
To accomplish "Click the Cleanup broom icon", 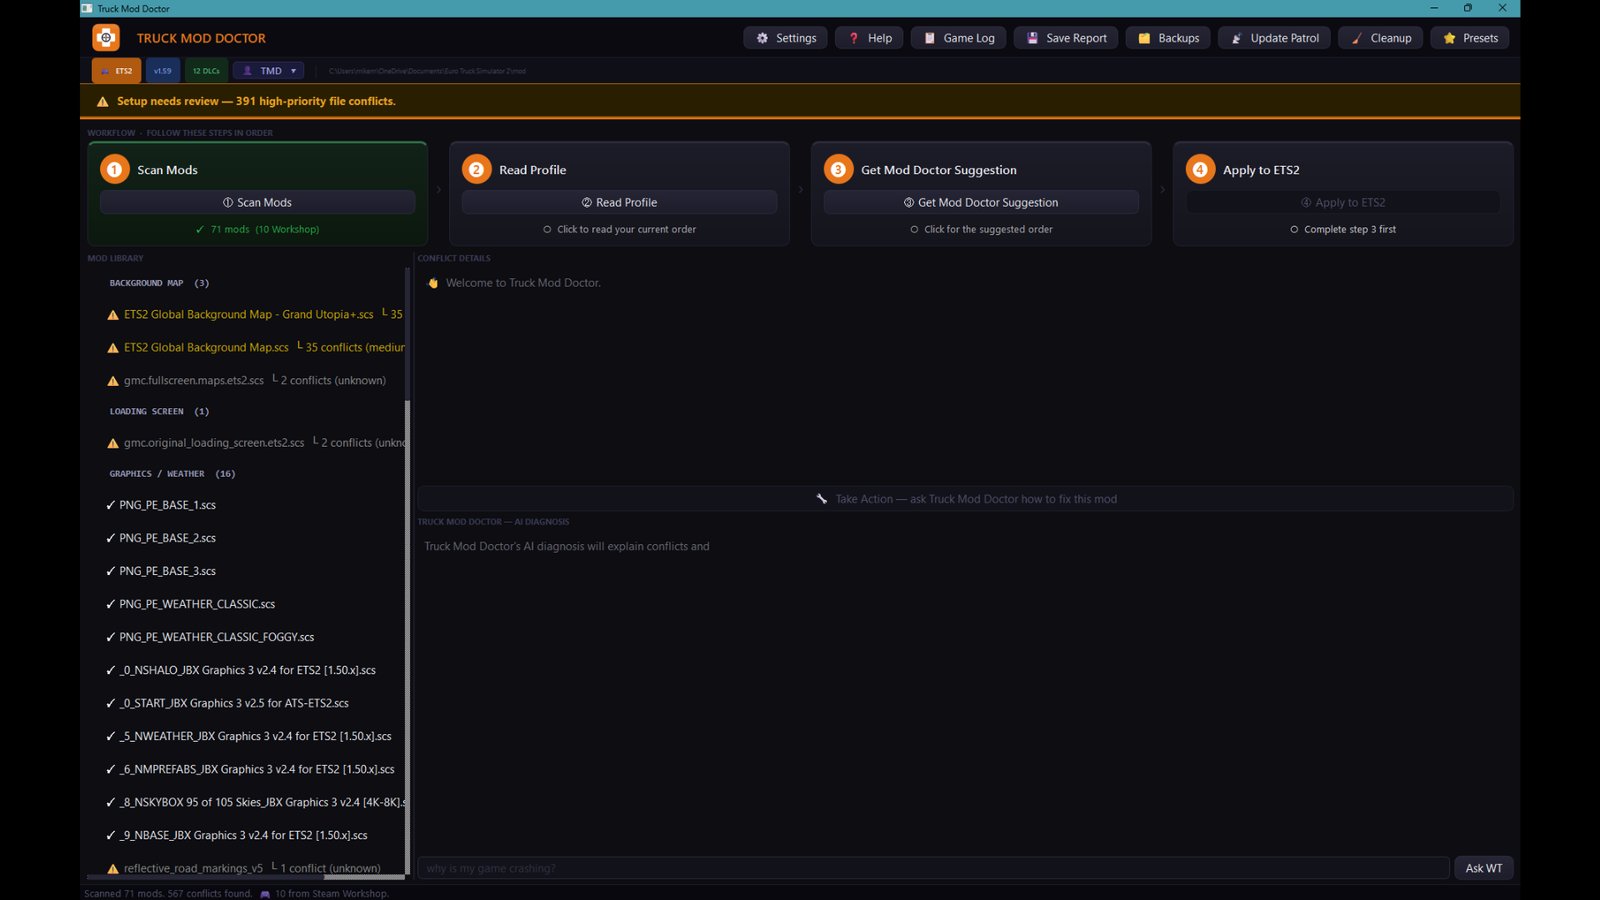I will point(1357,38).
